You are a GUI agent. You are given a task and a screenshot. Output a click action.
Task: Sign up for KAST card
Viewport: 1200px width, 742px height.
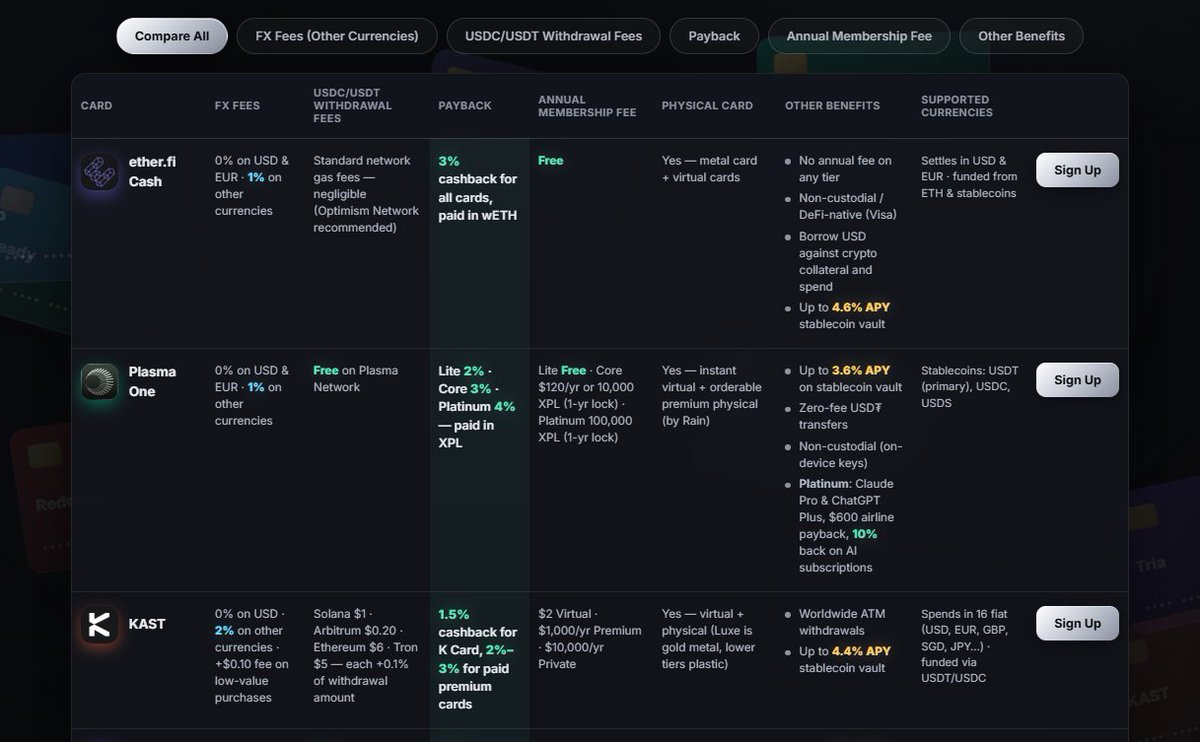click(1077, 623)
